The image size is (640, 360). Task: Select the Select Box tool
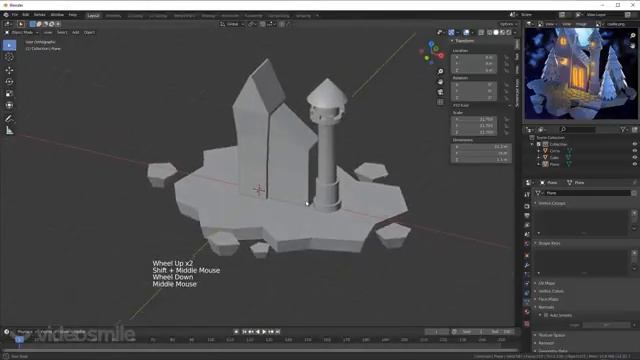point(9,45)
